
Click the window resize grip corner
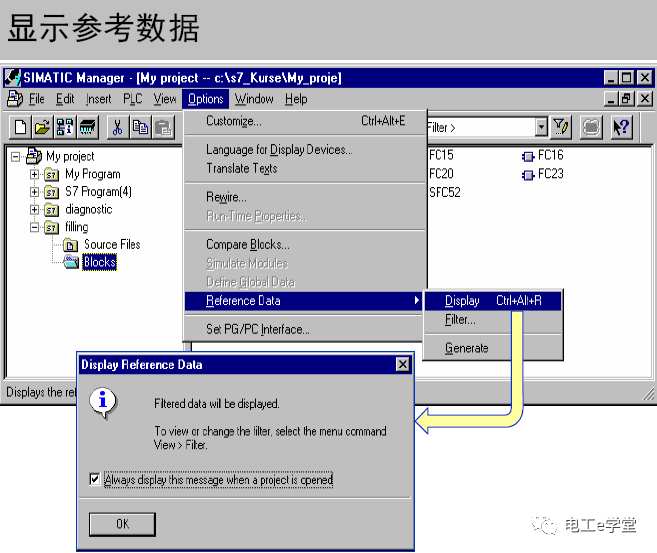pos(648,394)
